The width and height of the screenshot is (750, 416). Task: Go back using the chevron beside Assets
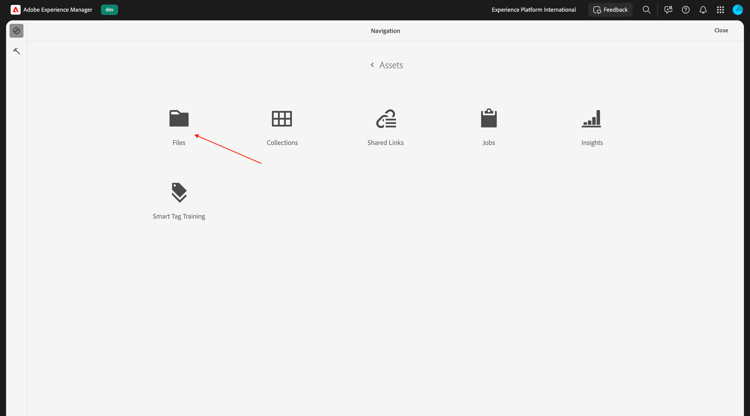click(372, 65)
